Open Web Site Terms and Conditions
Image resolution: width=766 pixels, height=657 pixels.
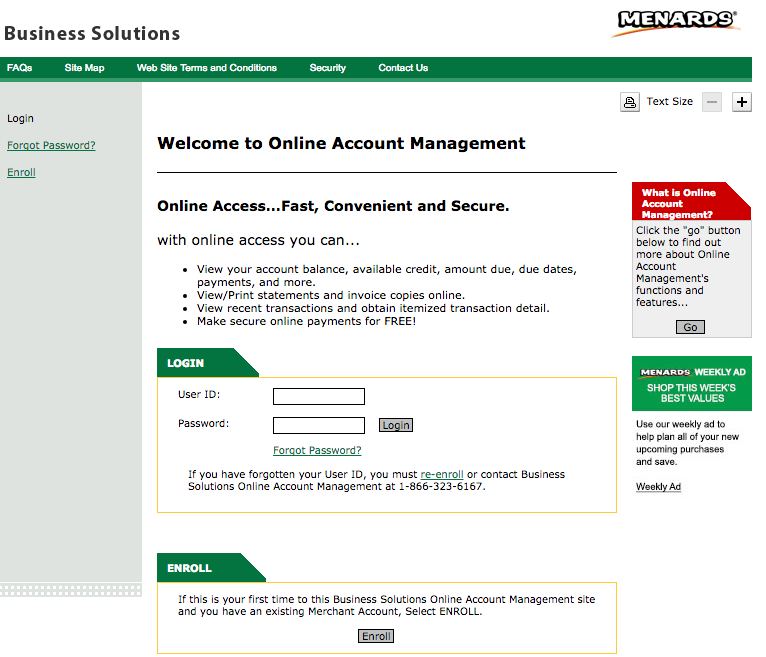(207, 68)
